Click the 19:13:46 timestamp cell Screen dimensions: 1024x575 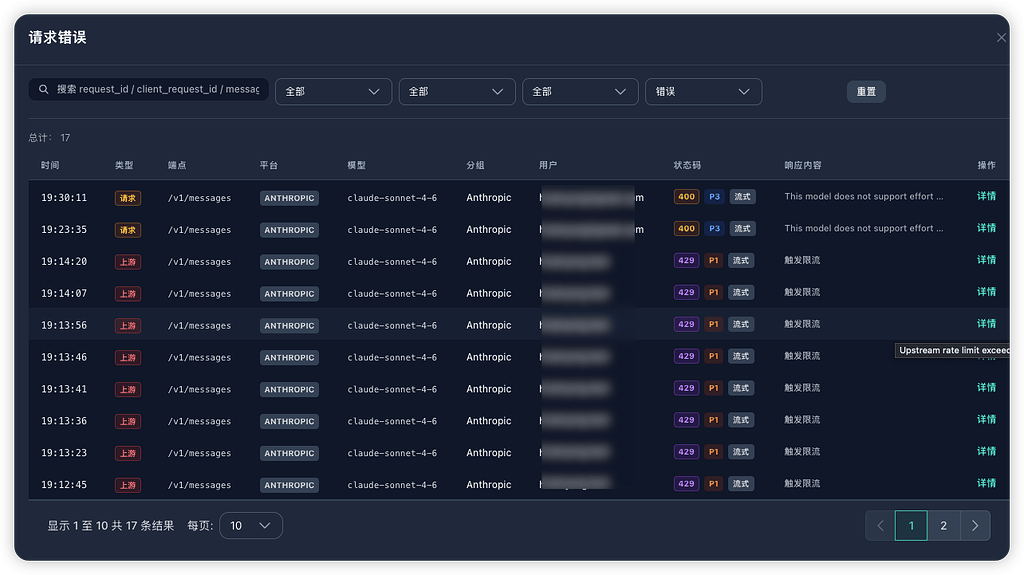click(64, 357)
